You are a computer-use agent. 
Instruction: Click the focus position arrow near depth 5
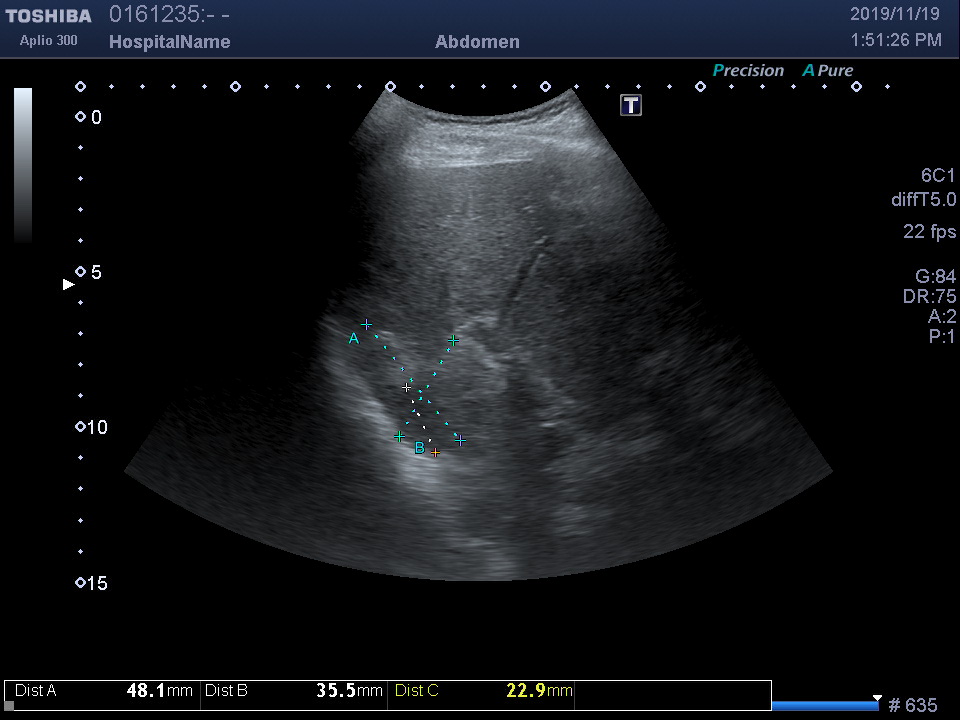pyautogui.click(x=69, y=284)
